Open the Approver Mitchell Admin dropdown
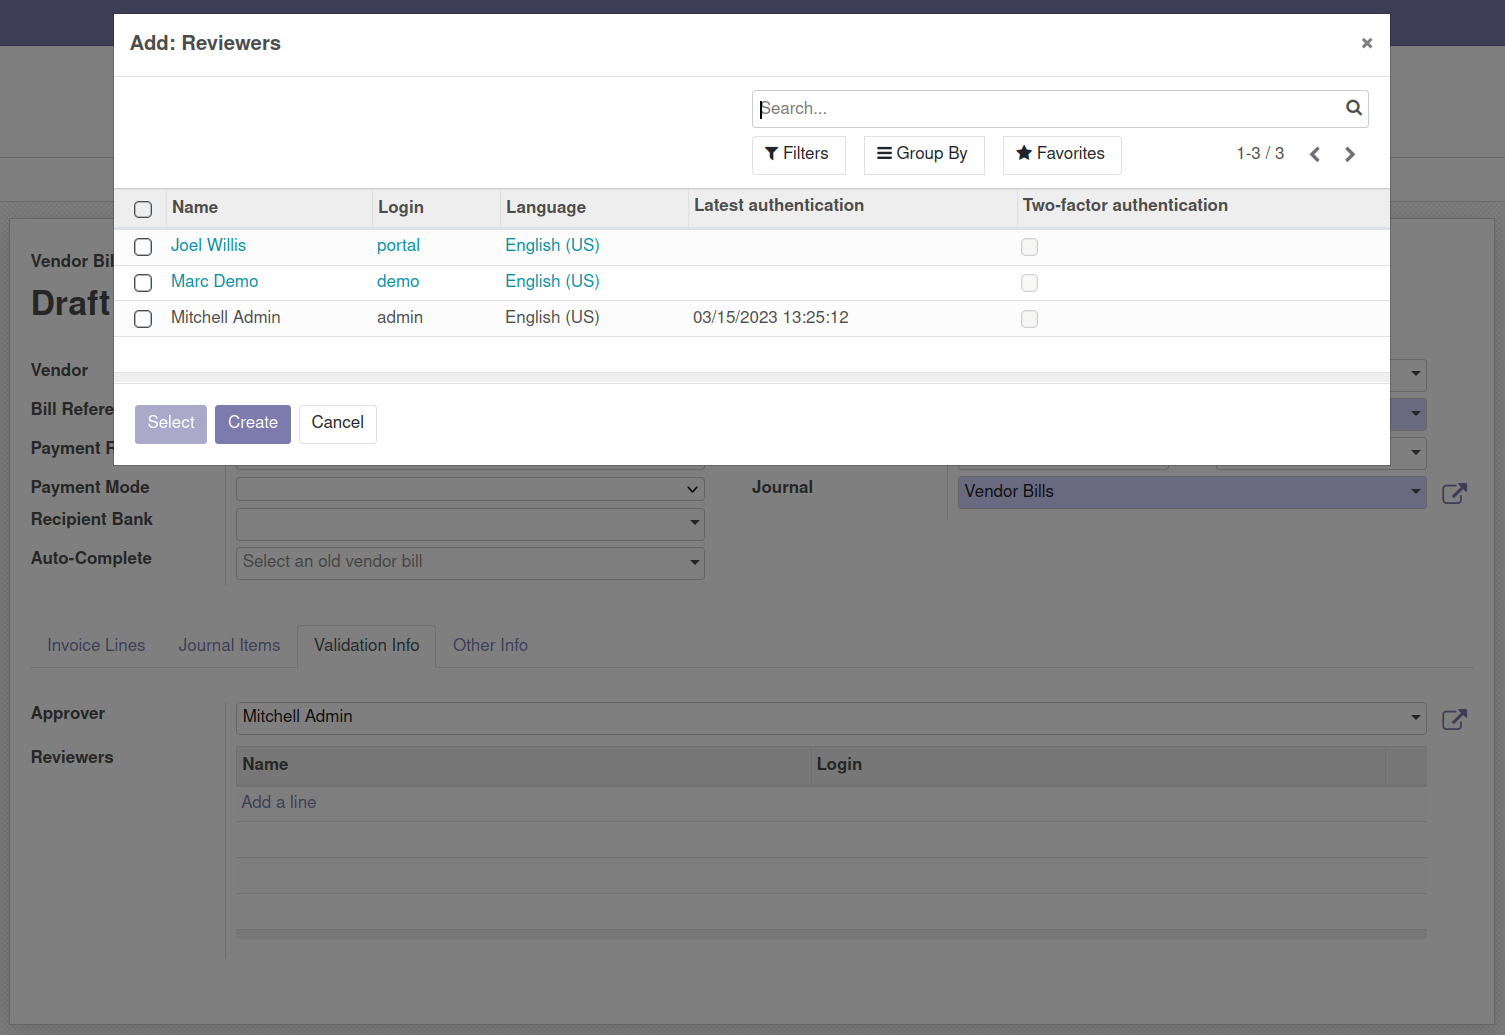The width and height of the screenshot is (1505, 1035). tap(831, 718)
